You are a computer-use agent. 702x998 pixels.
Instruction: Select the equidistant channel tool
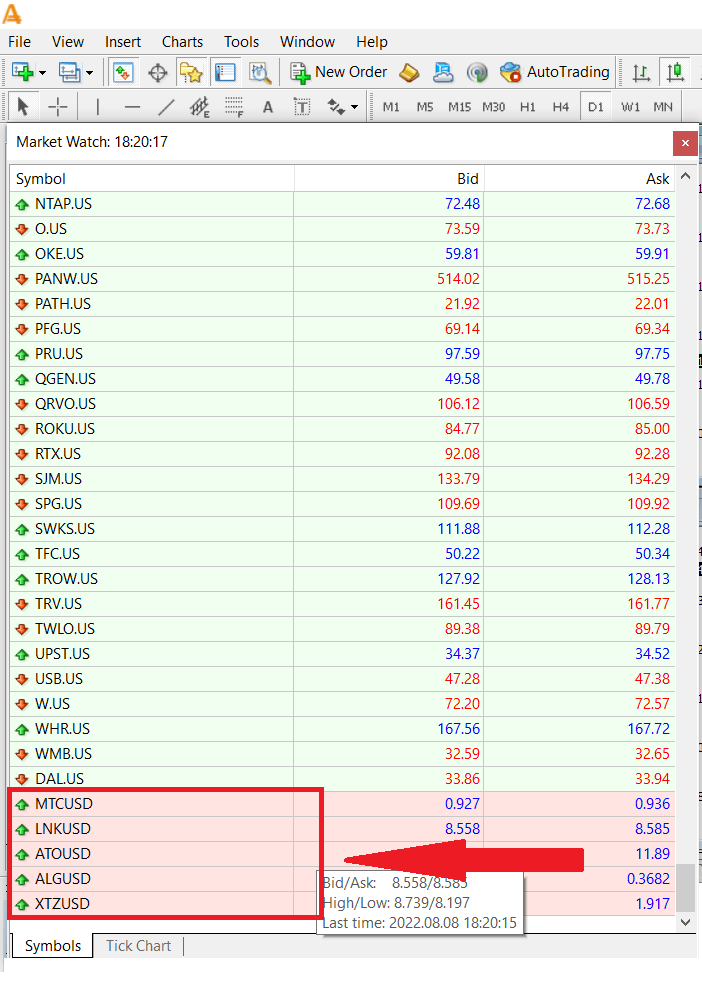click(x=200, y=107)
